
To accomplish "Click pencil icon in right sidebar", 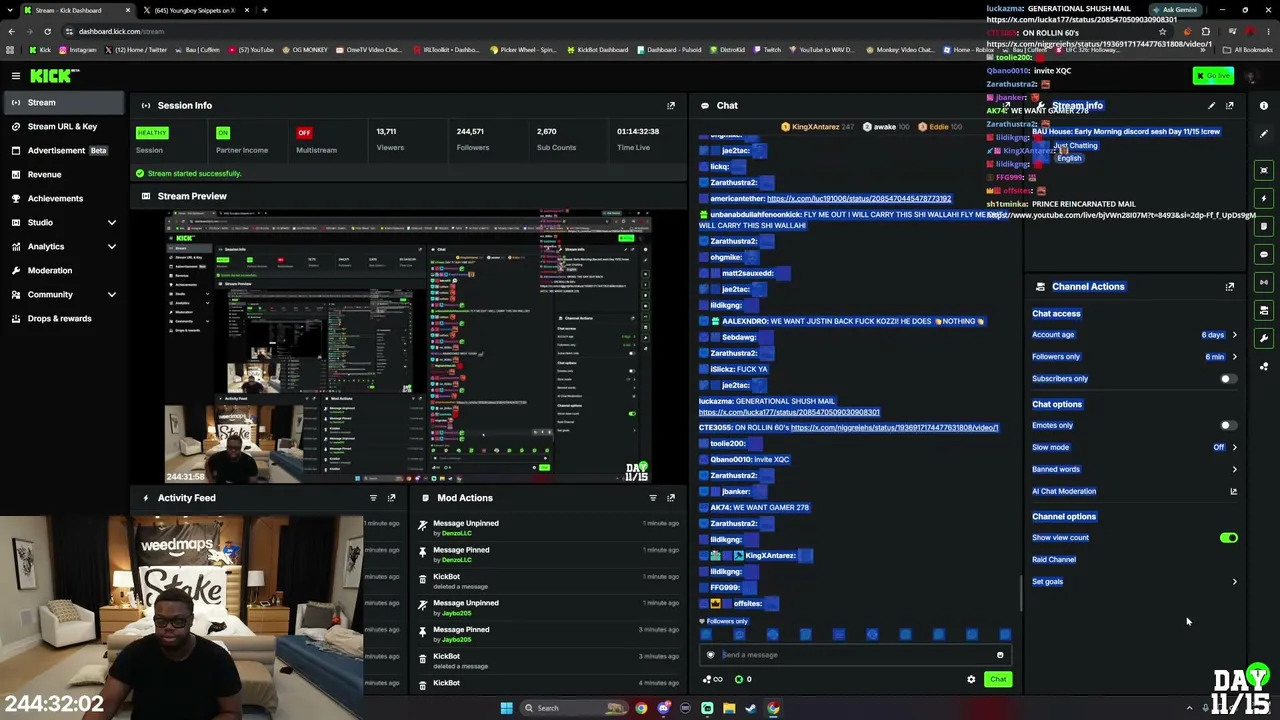I will pos(1264,134).
